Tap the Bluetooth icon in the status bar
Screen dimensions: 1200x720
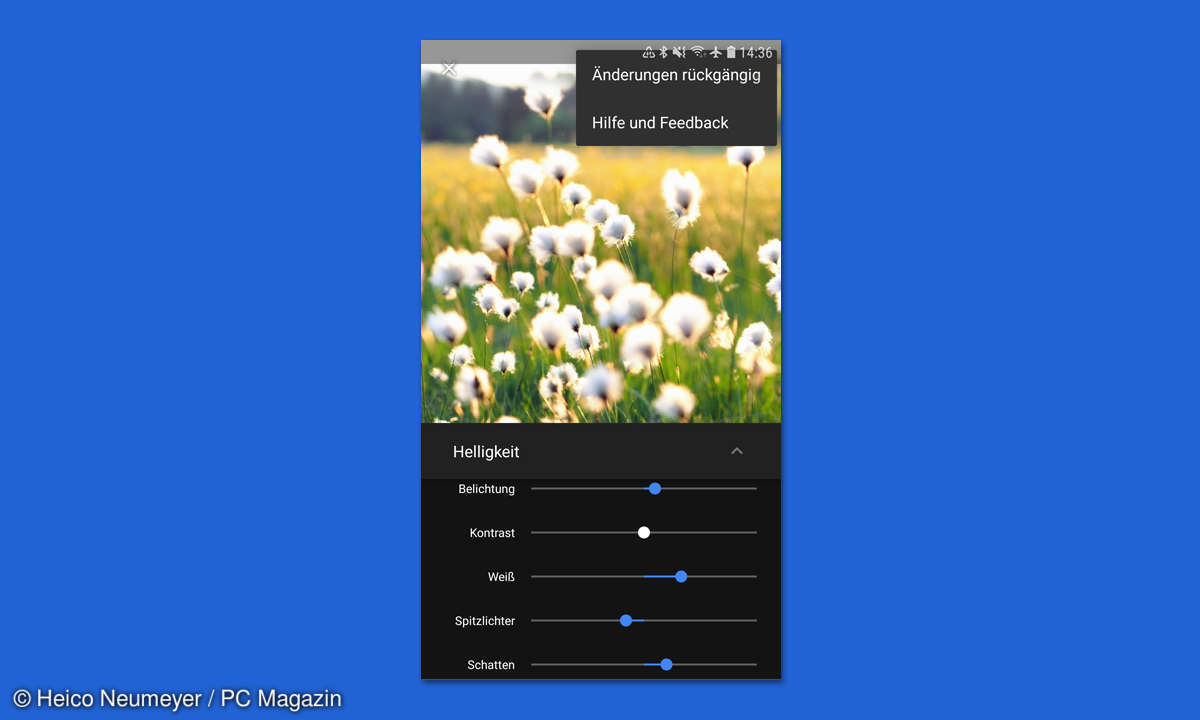pos(663,52)
